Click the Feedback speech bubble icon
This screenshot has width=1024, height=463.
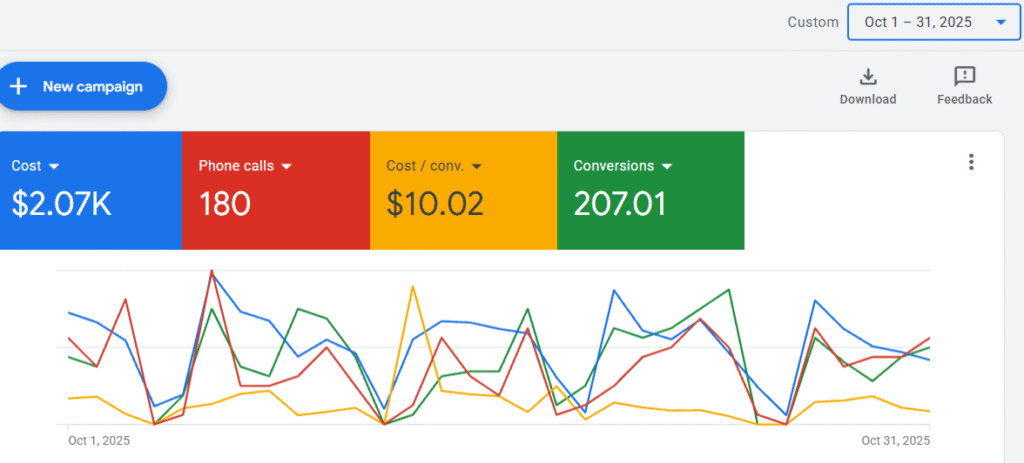pyautogui.click(x=964, y=77)
